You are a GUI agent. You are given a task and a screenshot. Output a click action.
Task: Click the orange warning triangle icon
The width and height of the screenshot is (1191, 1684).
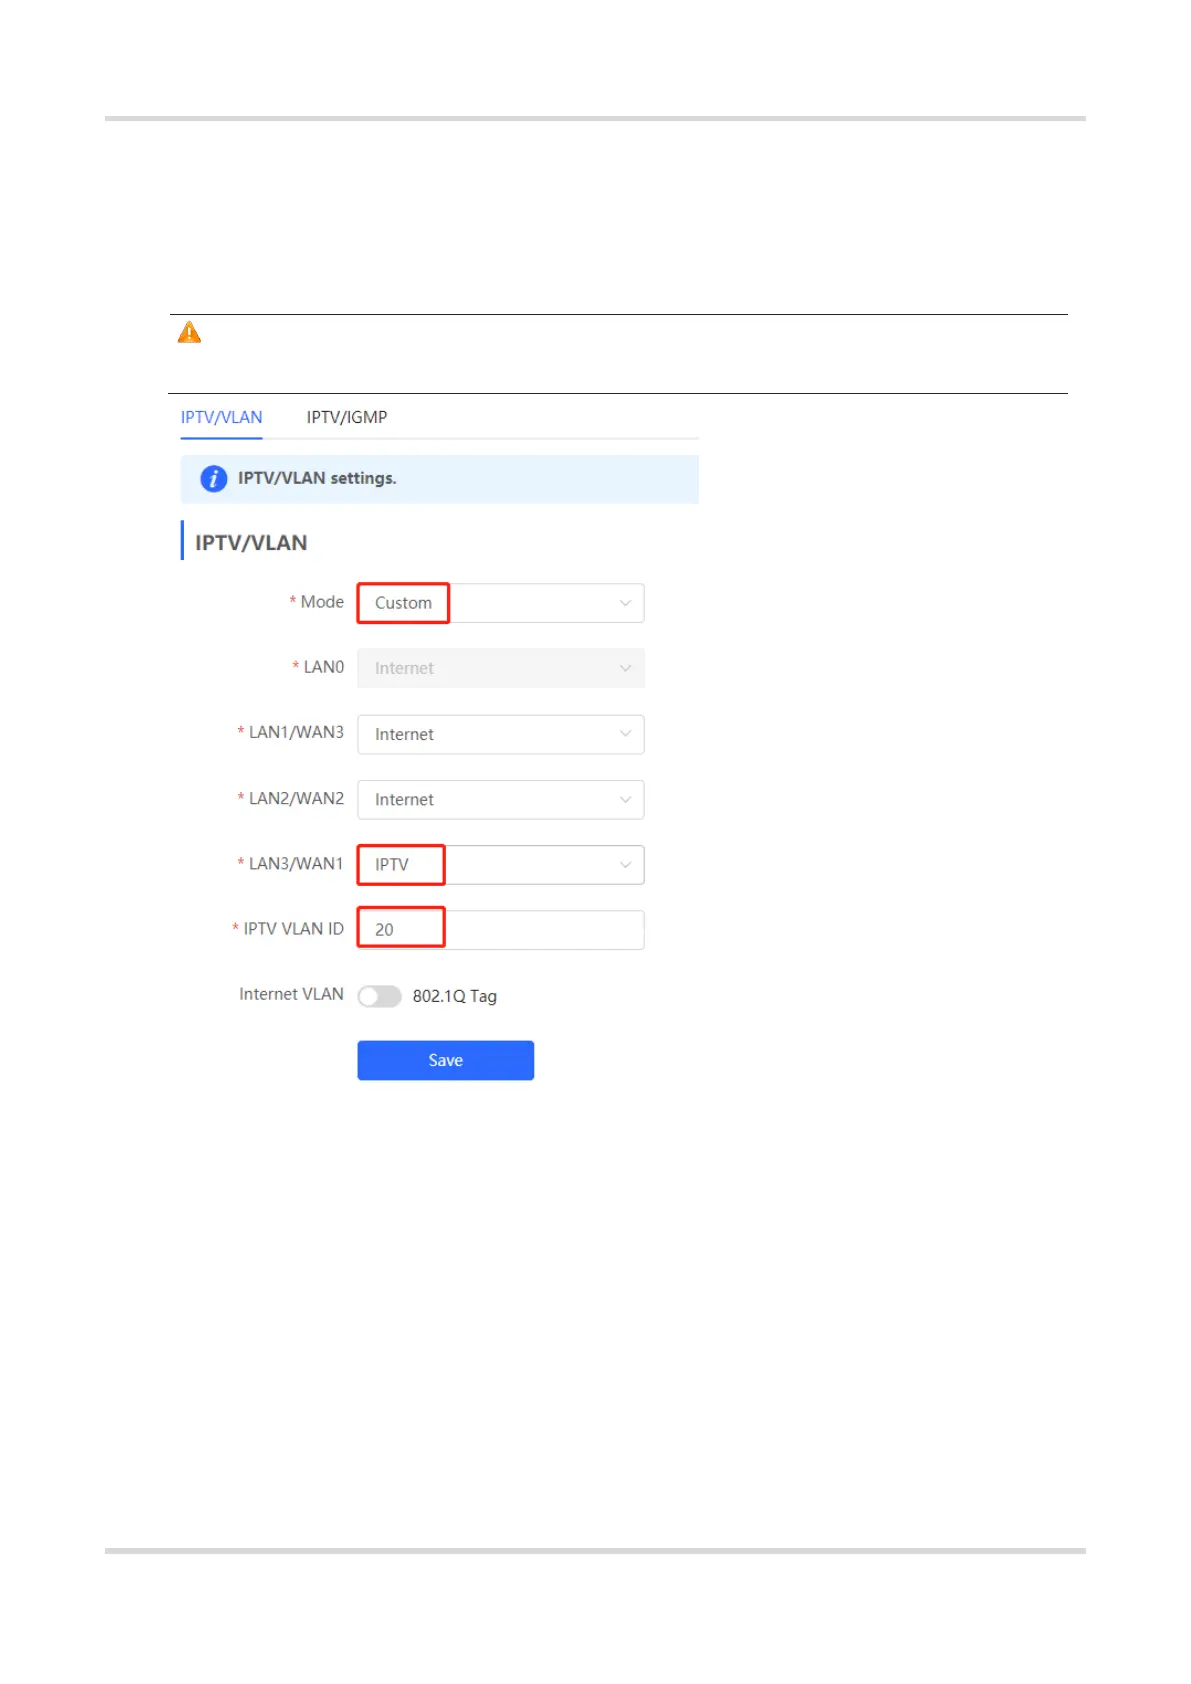click(x=189, y=333)
